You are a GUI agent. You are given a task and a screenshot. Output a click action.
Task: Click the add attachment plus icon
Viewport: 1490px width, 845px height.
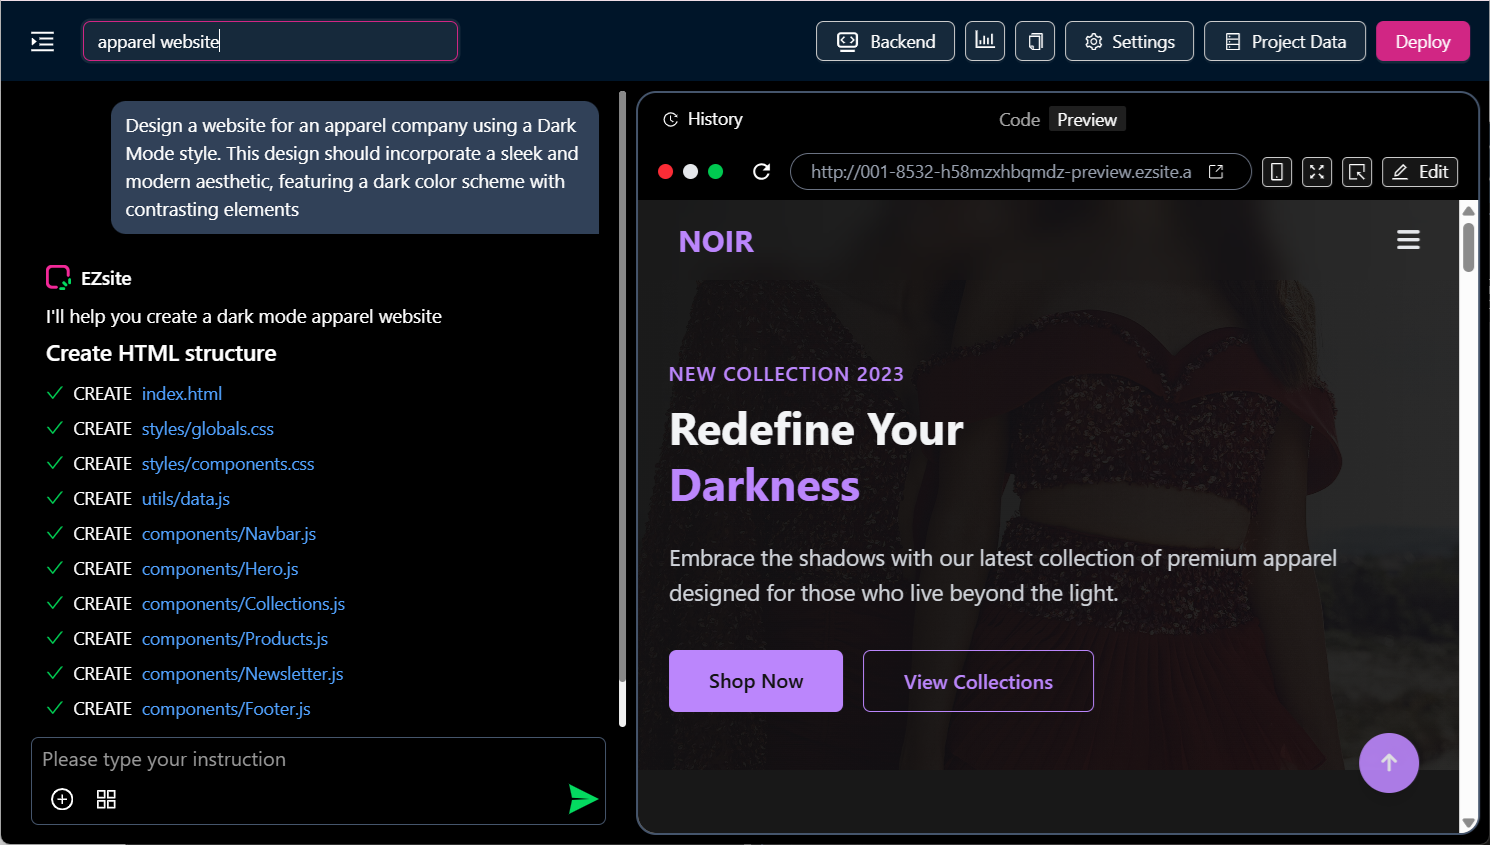[62, 799]
